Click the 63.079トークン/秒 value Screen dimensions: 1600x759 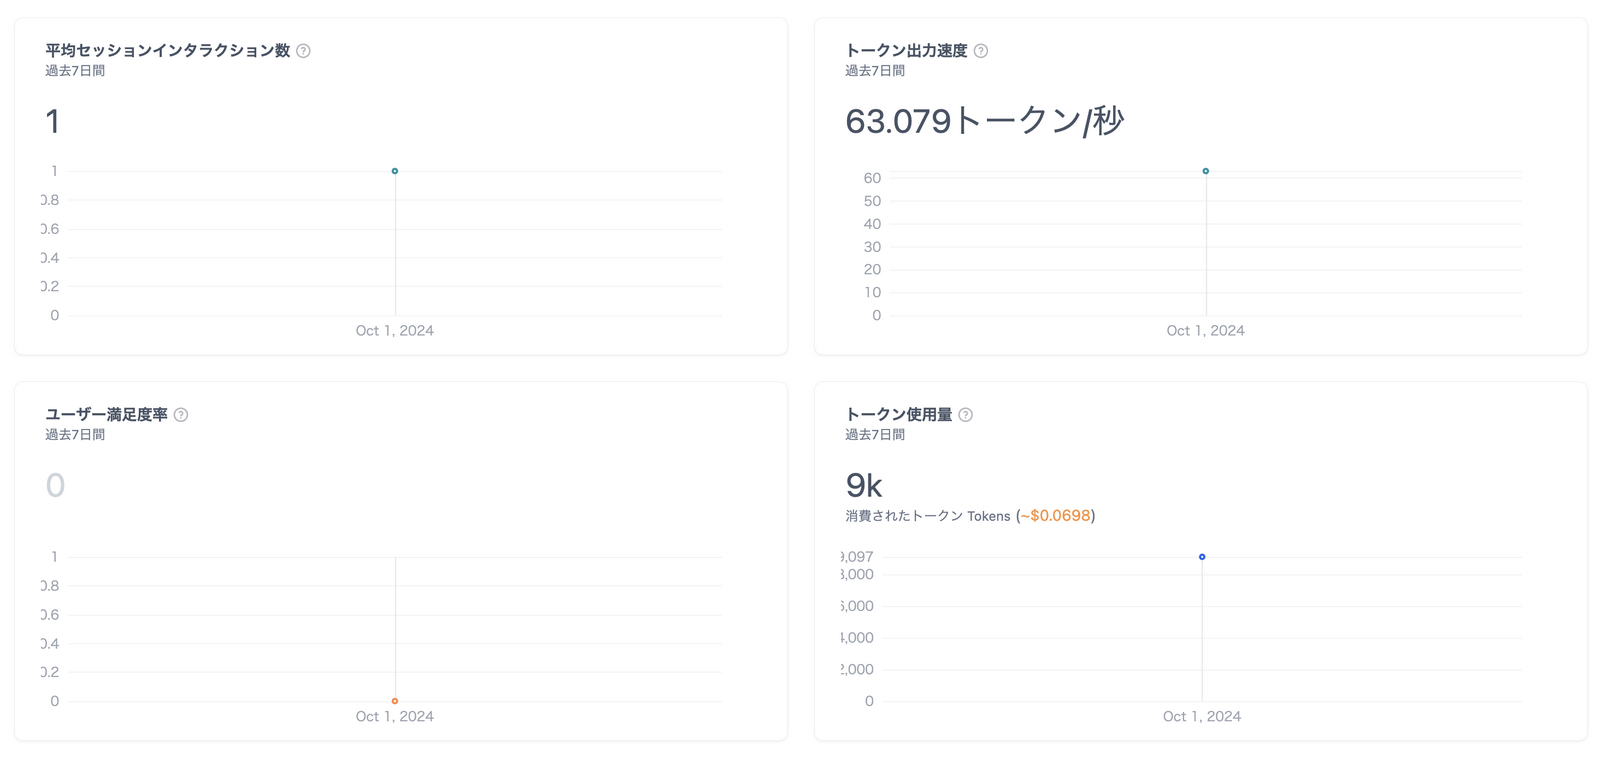(985, 121)
